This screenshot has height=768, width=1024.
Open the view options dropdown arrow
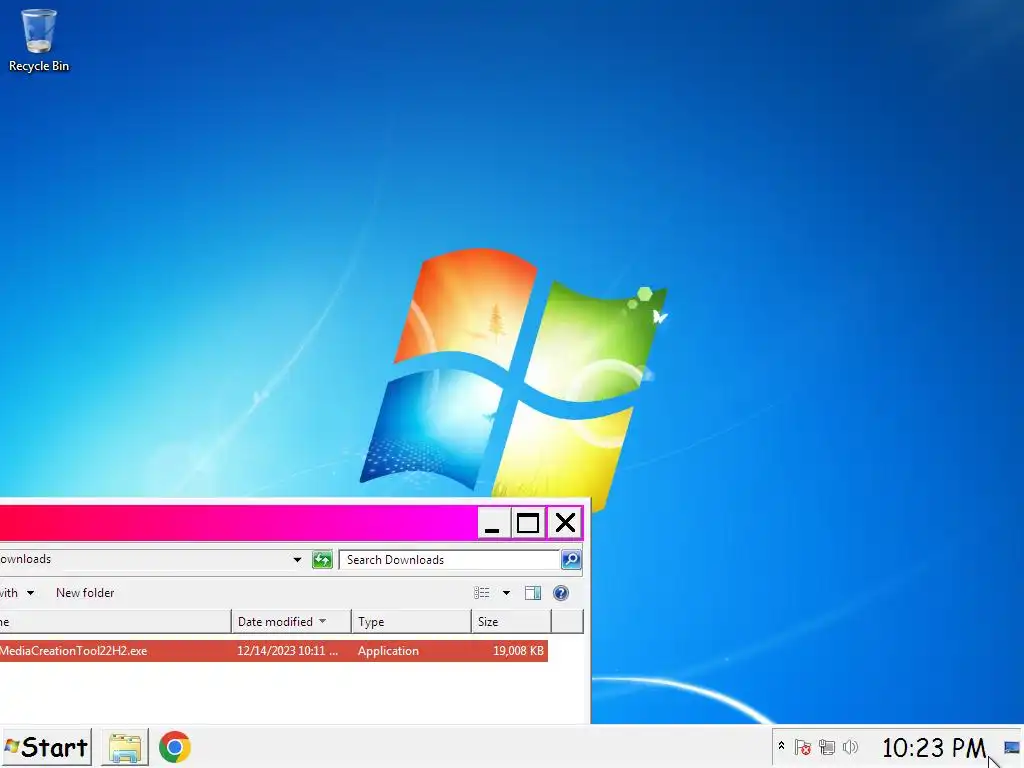[x=506, y=593]
